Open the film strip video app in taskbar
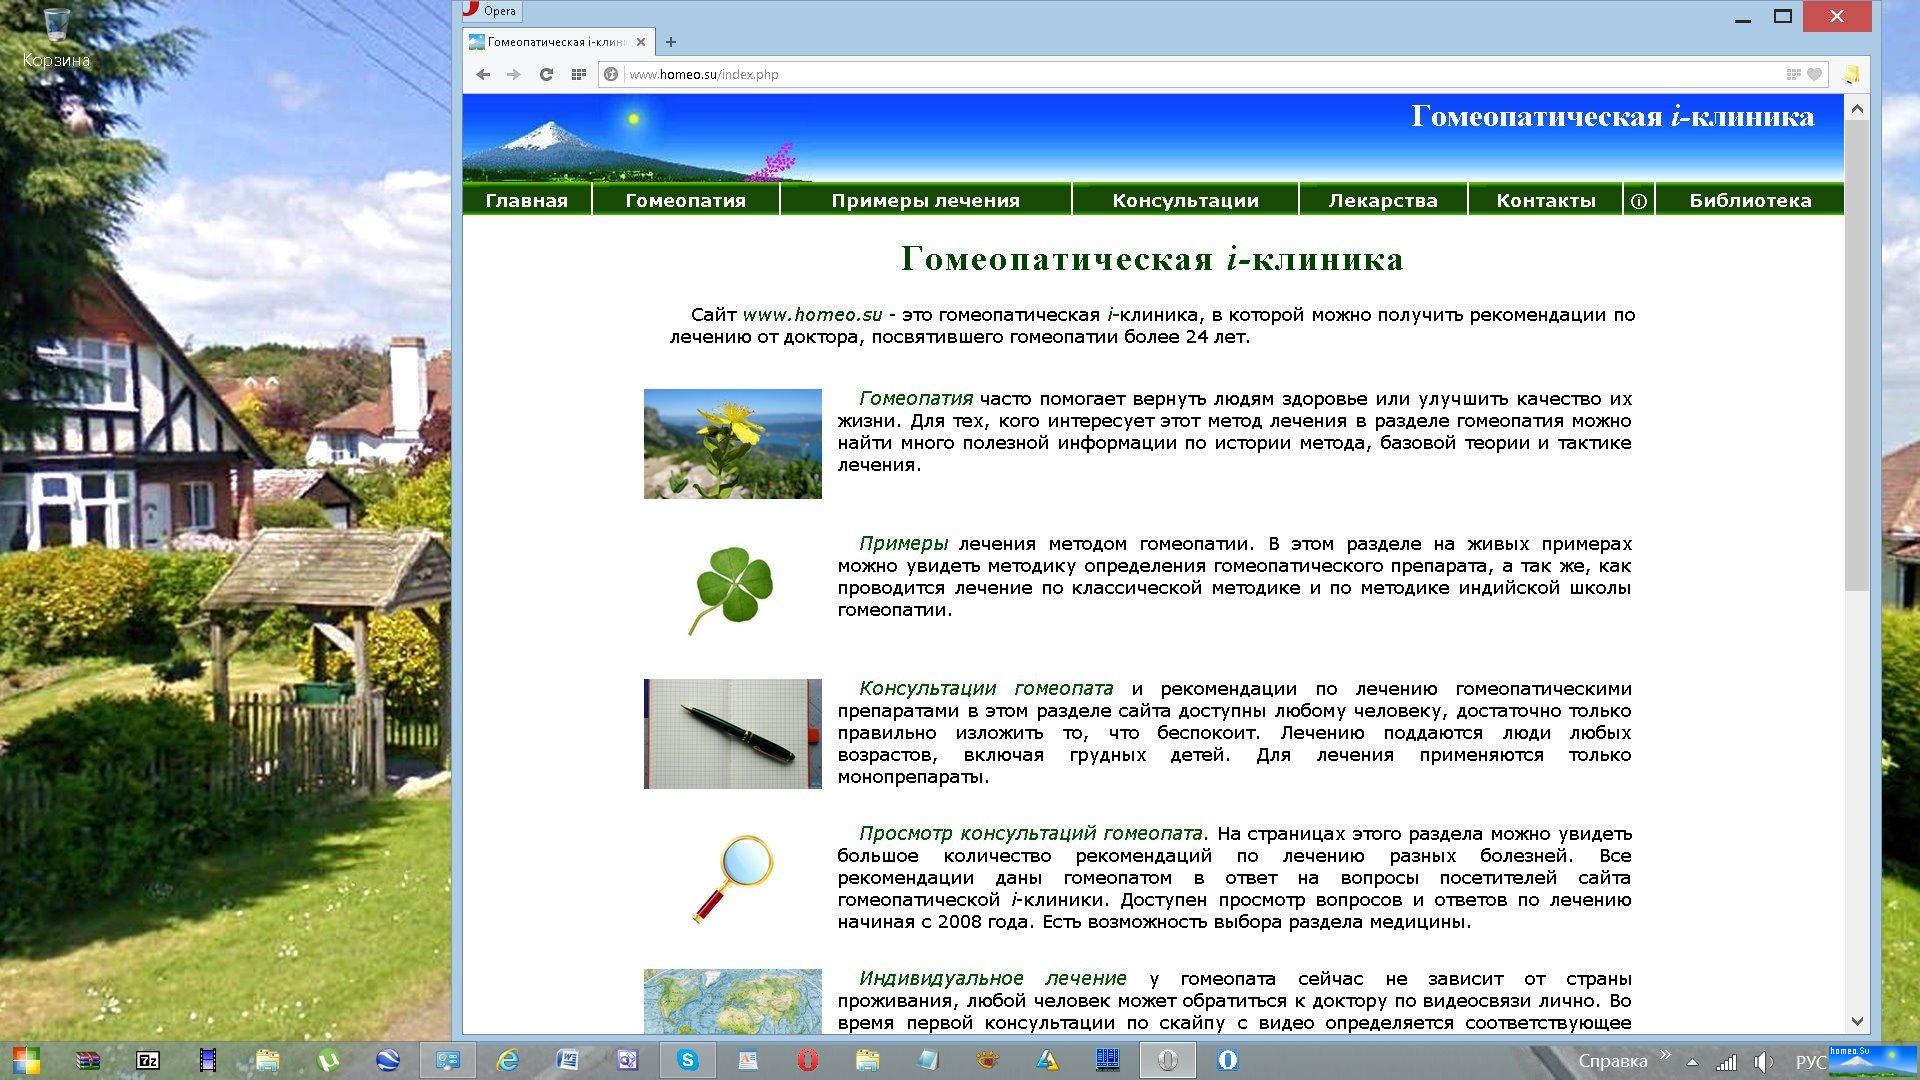The image size is (1920, 1080). click(x=207, y=1060)
